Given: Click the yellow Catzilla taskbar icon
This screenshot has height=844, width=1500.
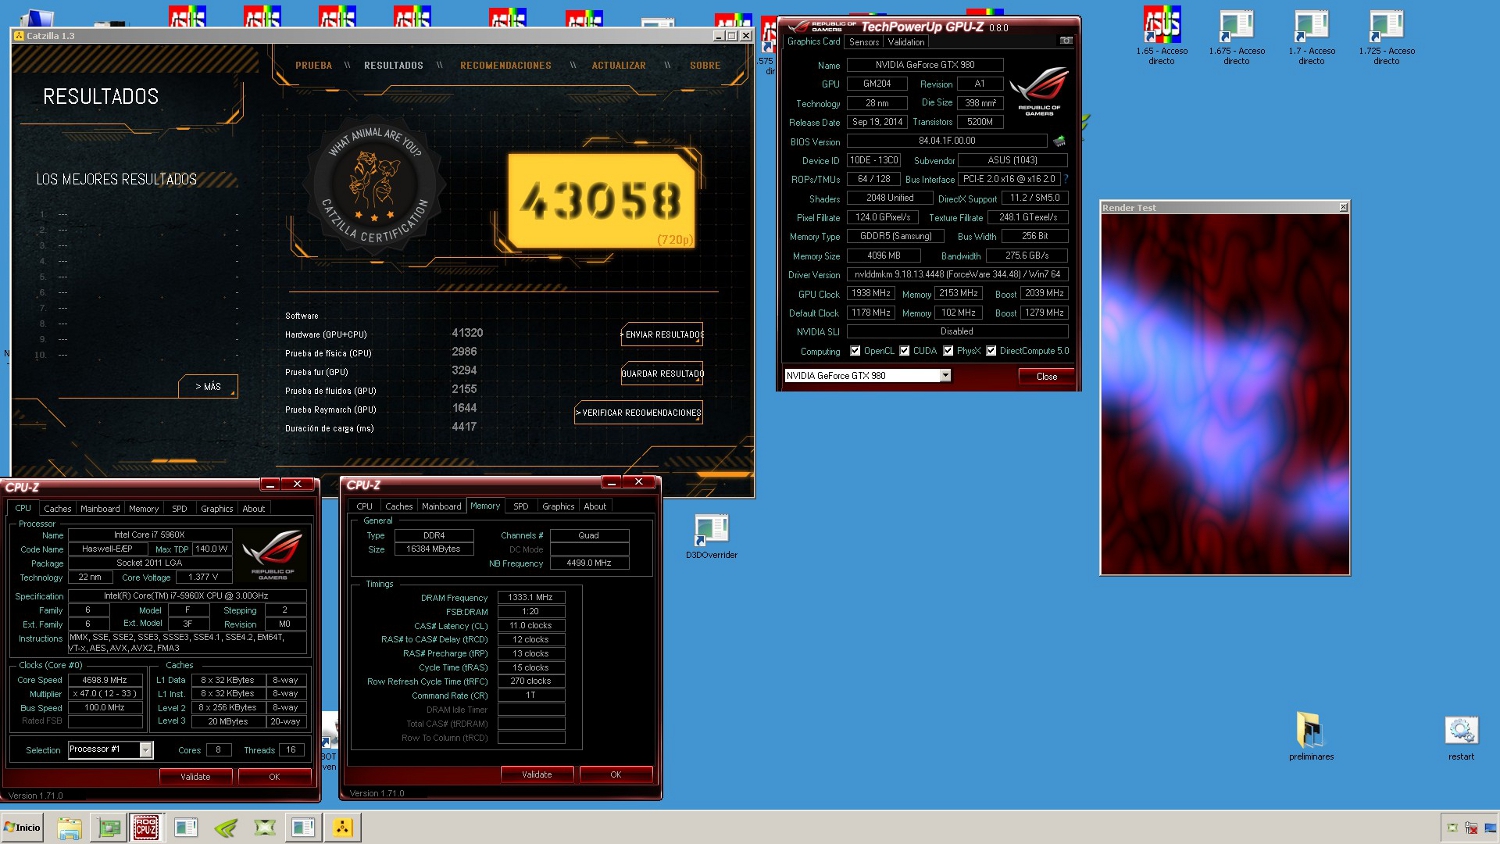Looking at the screenshot, I should (x=343, y=827).
